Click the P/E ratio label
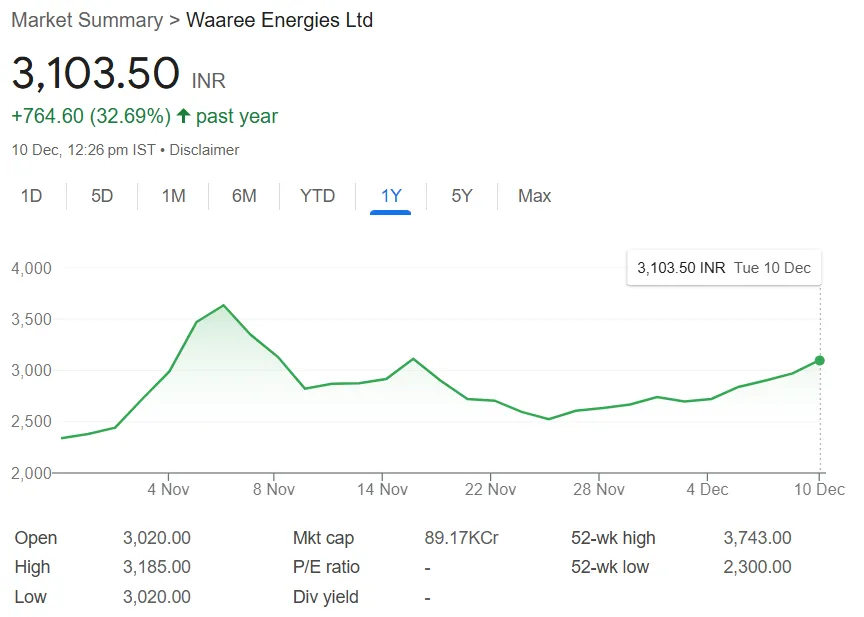Image resolution: width=864 pixels, height=617 pixels. pos(326,567)
